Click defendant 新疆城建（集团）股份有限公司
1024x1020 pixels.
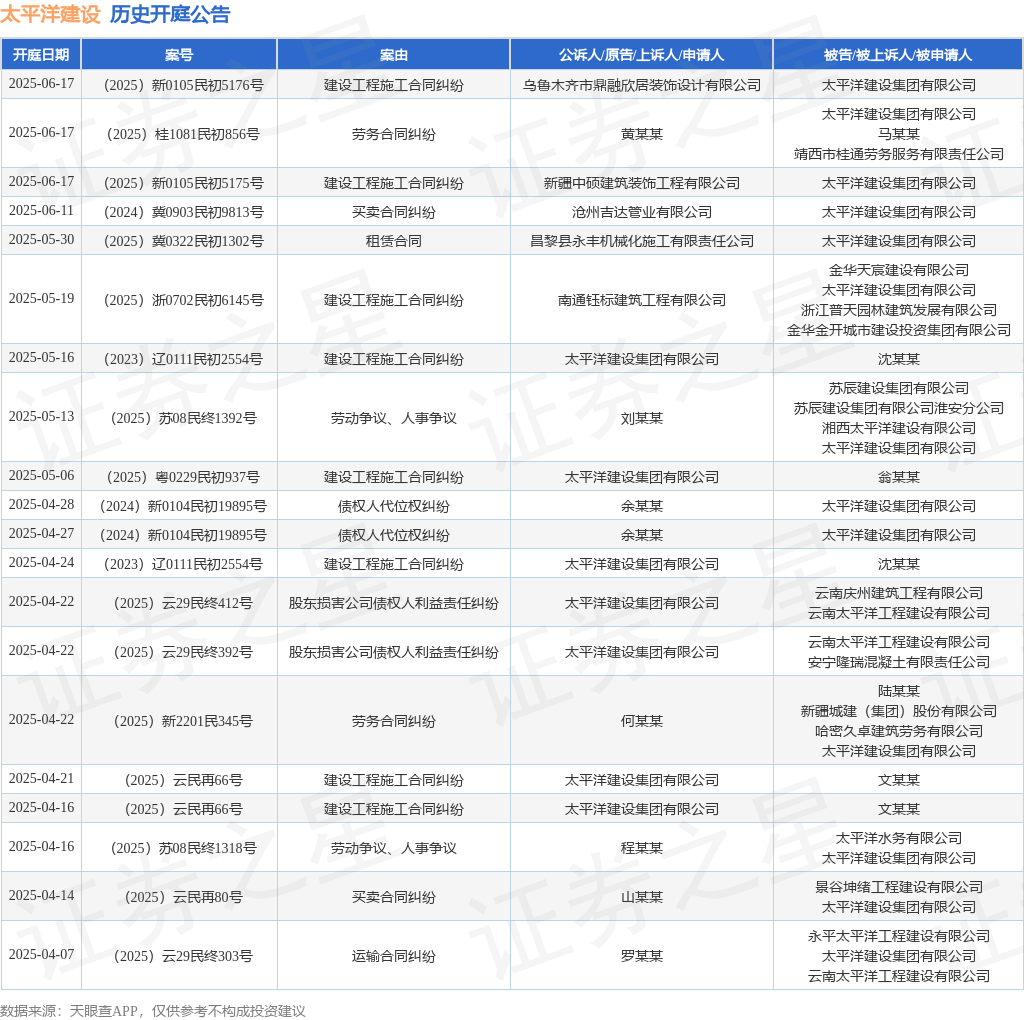(899, 711)
